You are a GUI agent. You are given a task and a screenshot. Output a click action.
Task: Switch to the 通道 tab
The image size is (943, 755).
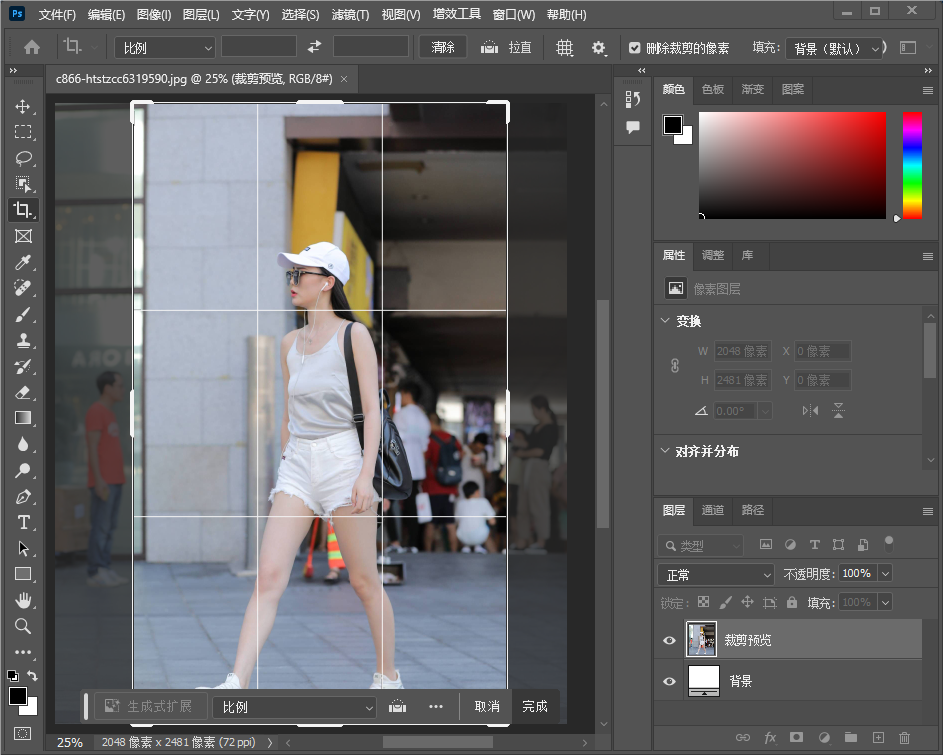coord(712,510)
